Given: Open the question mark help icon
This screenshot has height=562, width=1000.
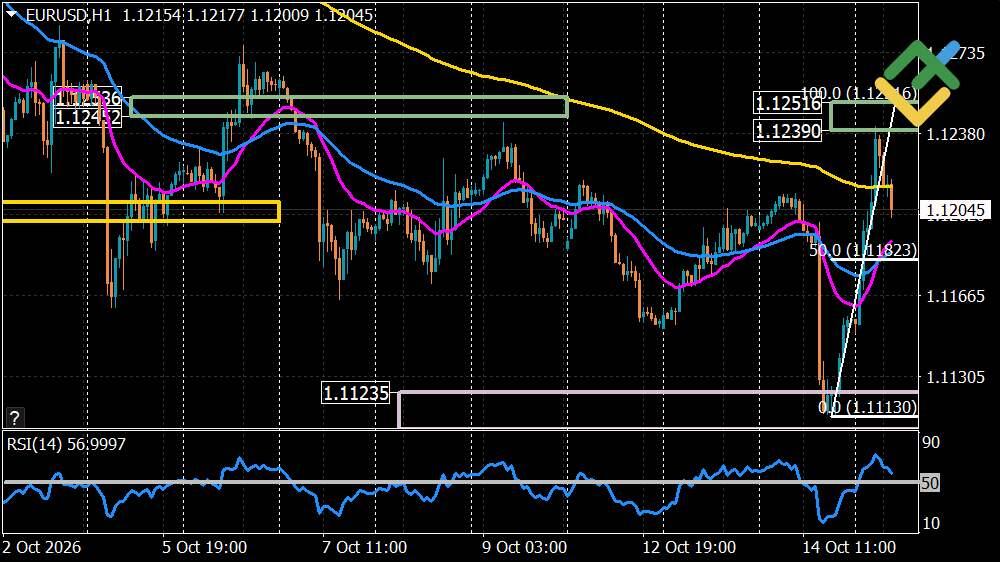Looking at the screenshot, I should [x=14, y=418].
